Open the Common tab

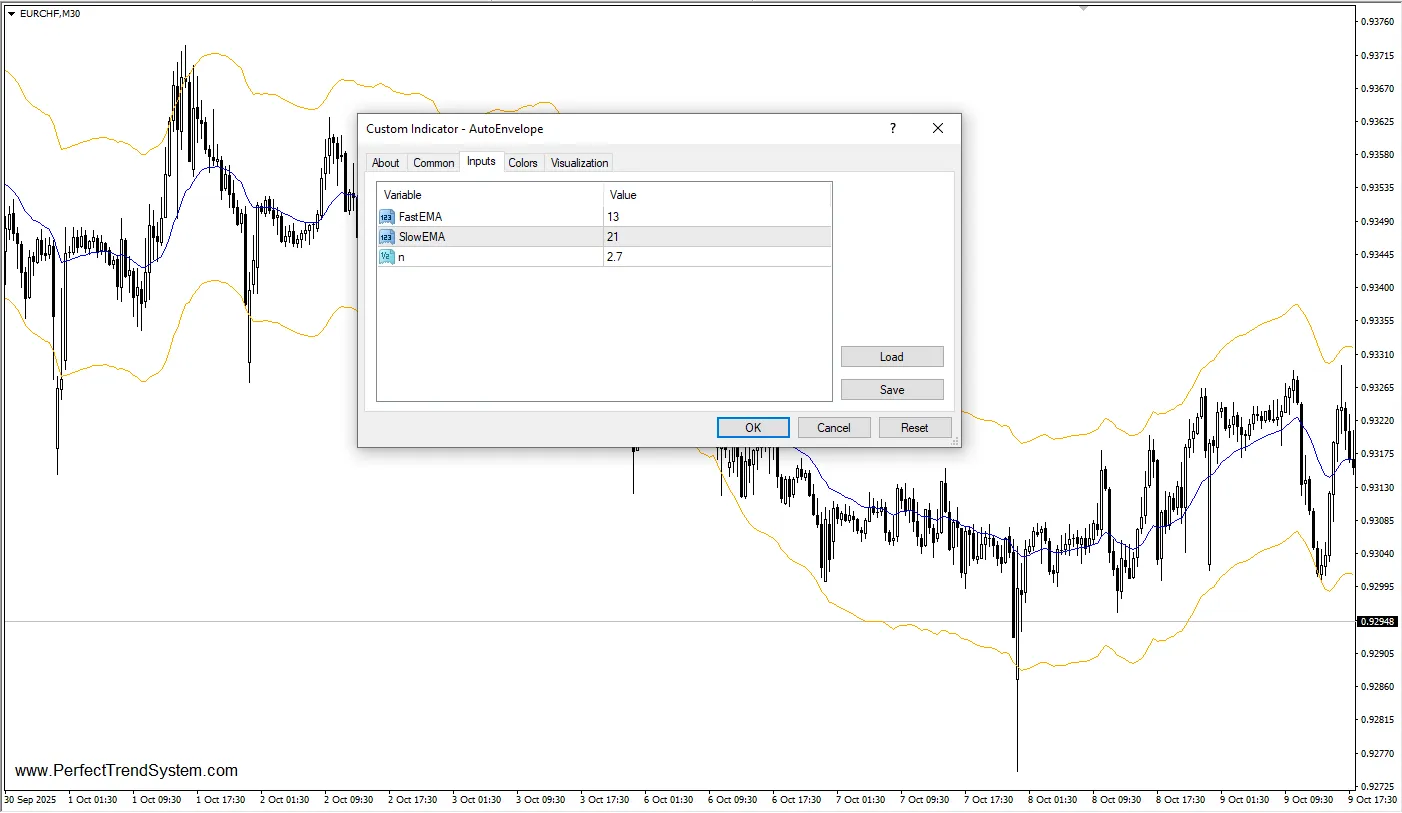coord(433,163)
